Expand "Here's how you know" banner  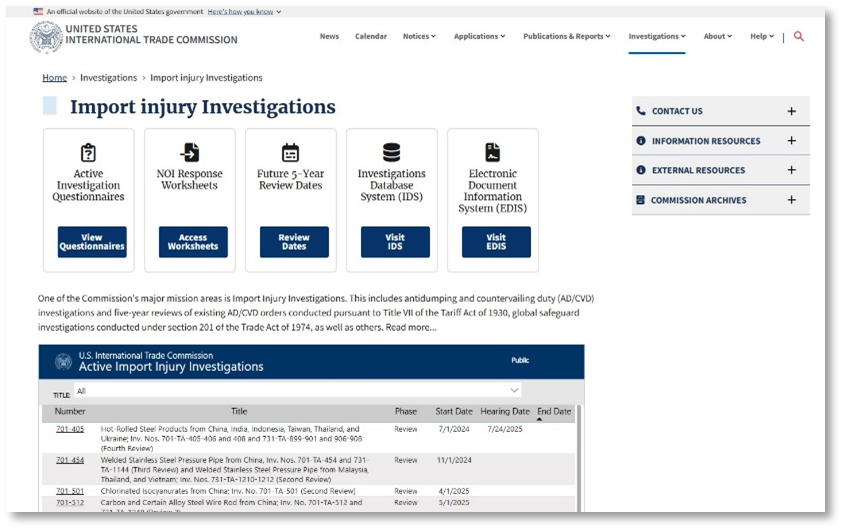pos(244,11)
